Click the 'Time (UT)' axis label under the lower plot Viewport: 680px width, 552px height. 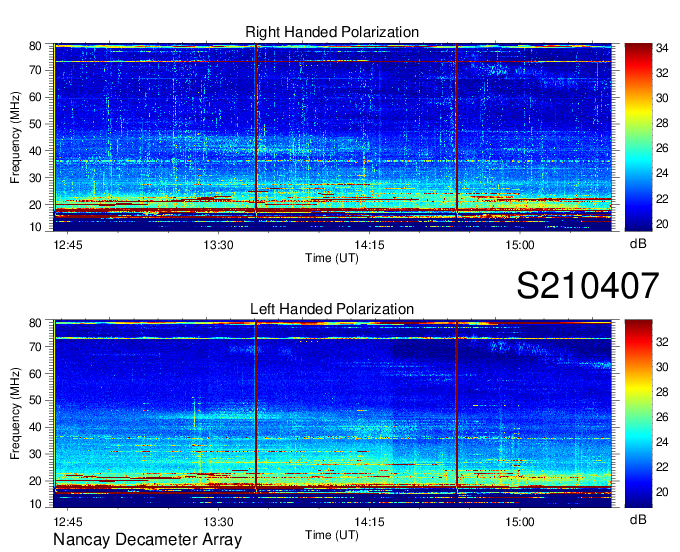332,535
